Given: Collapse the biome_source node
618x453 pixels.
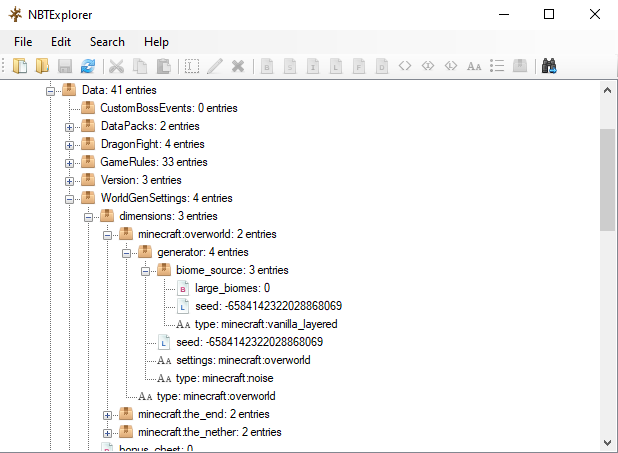Looking at the screenshot, I should (145, 271).
